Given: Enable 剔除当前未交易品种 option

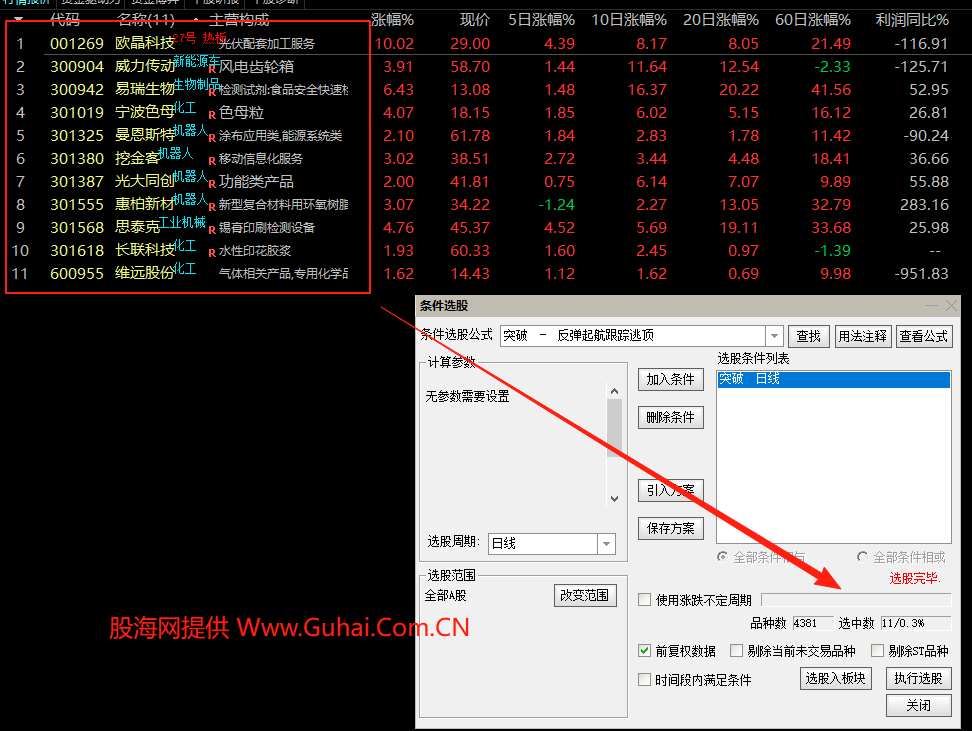Looking at the screenshot, I should coord(736,650).
